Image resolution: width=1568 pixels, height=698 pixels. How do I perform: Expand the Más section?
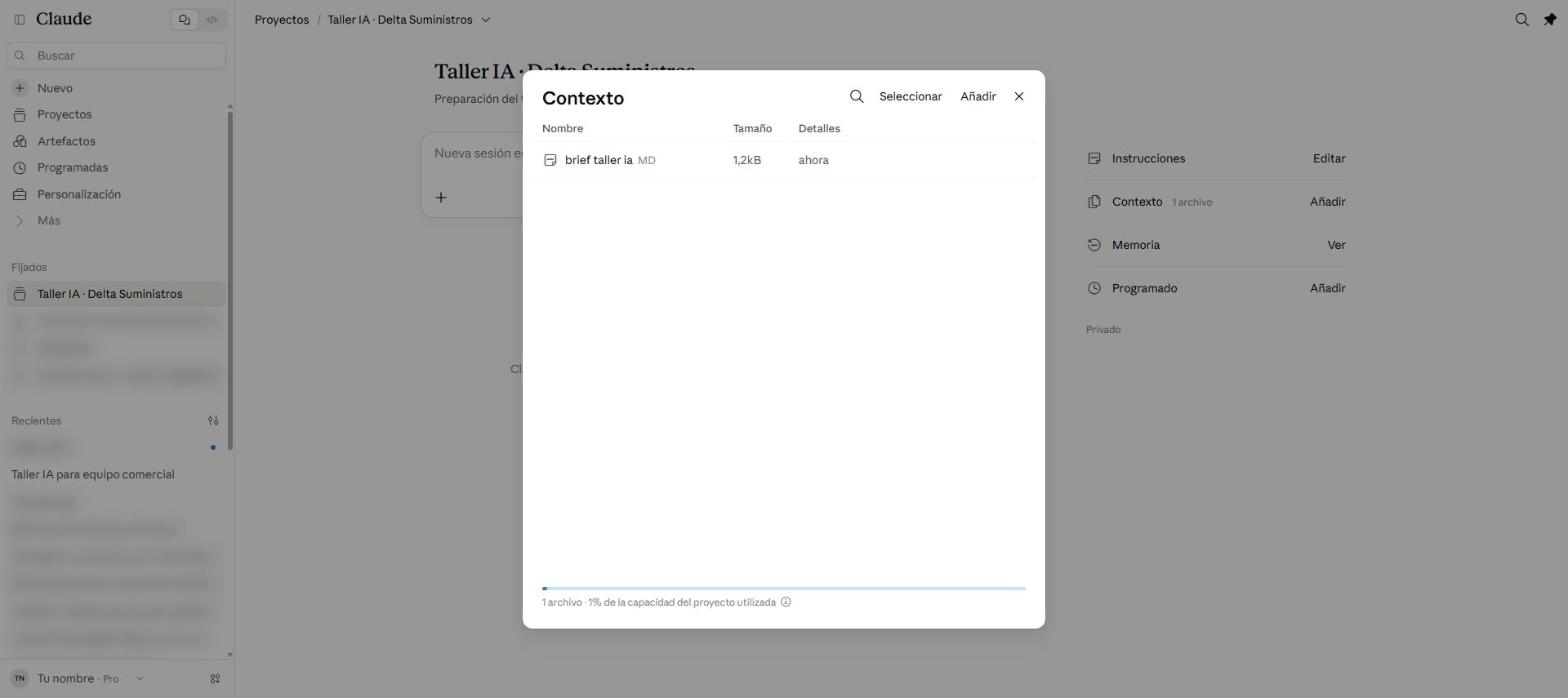coord(48,221)
